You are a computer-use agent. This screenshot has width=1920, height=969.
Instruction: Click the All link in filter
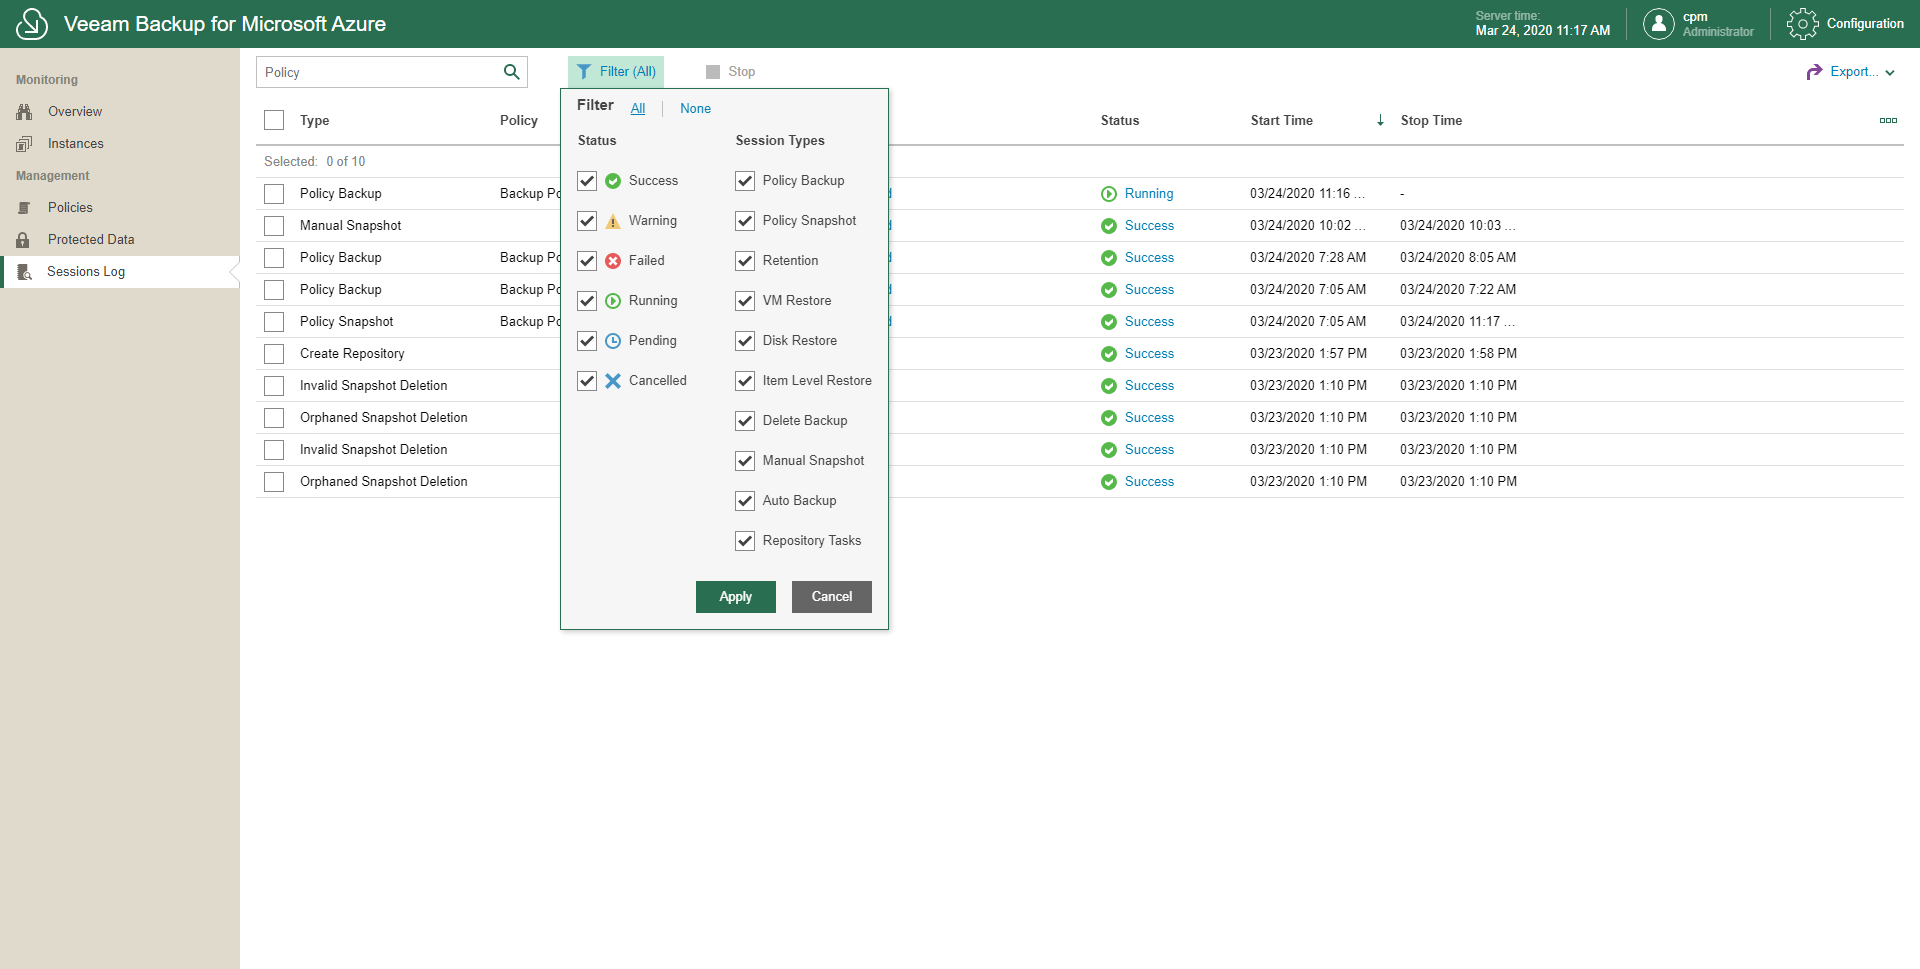point(638,109)
